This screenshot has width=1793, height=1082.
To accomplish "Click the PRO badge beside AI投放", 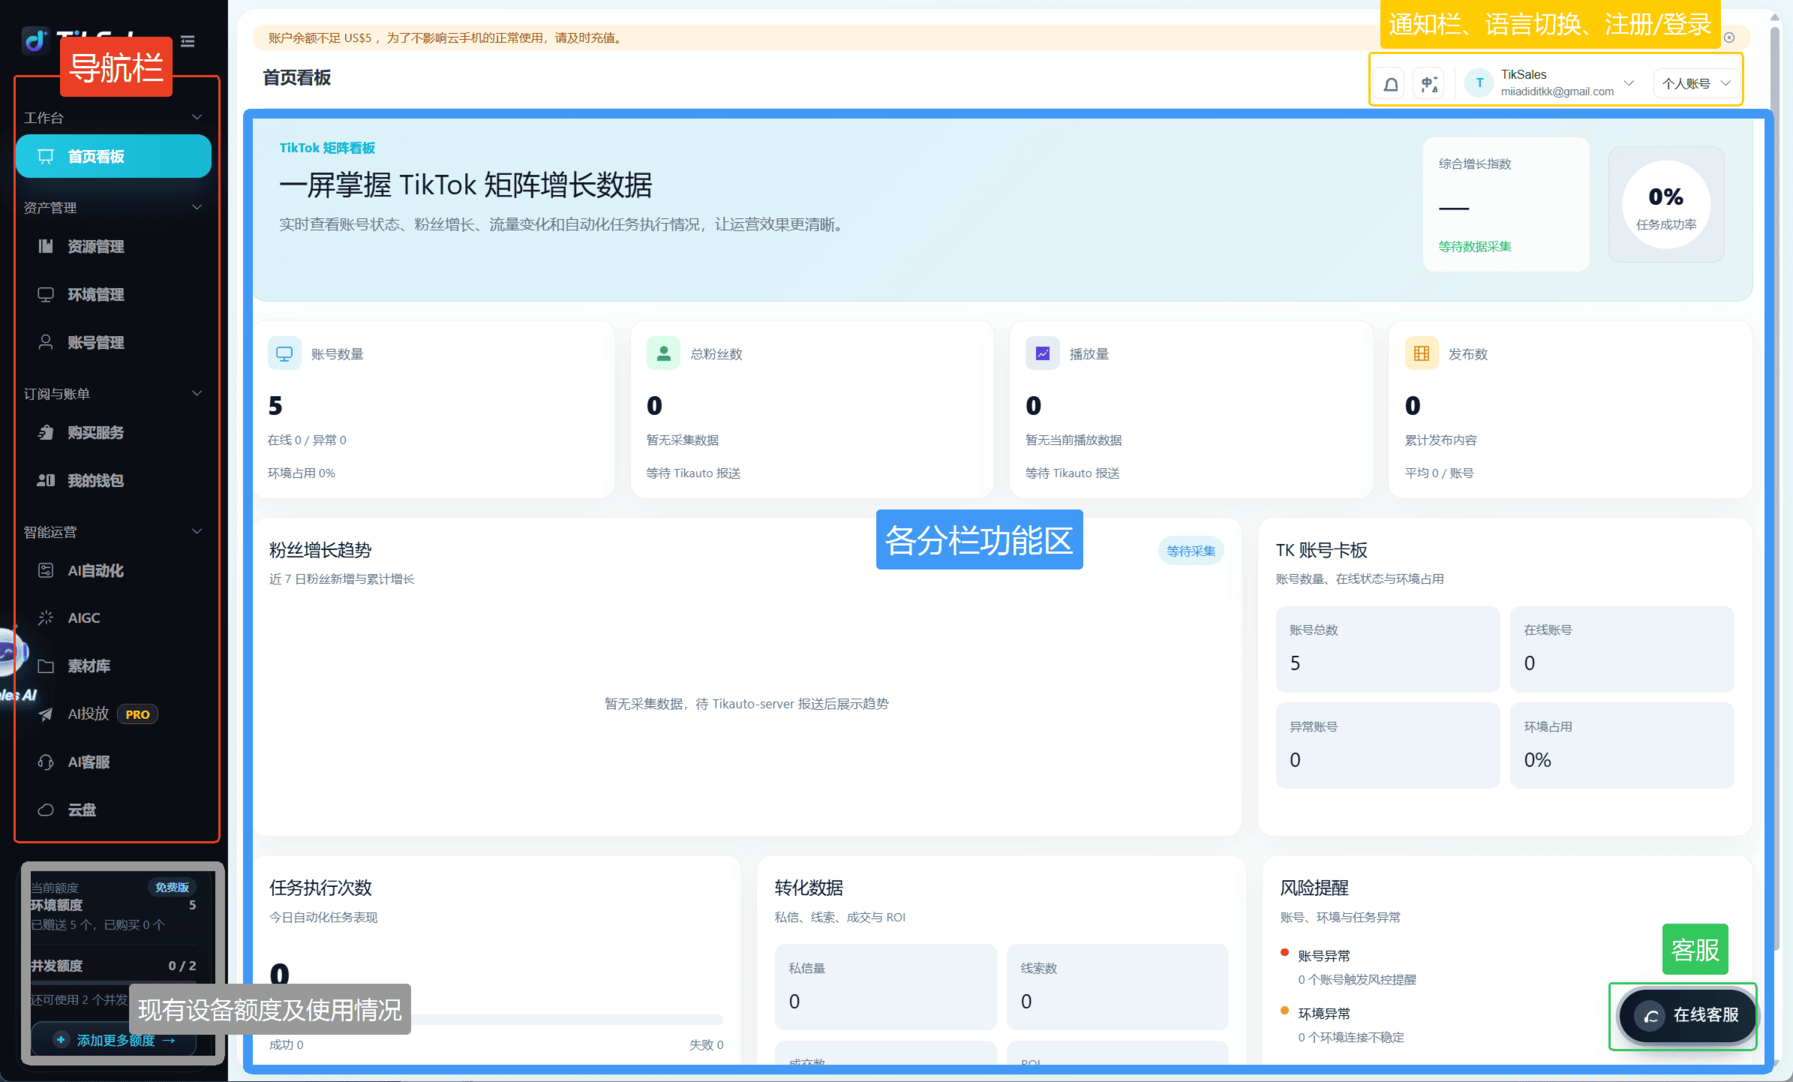I will click(138, 714).
